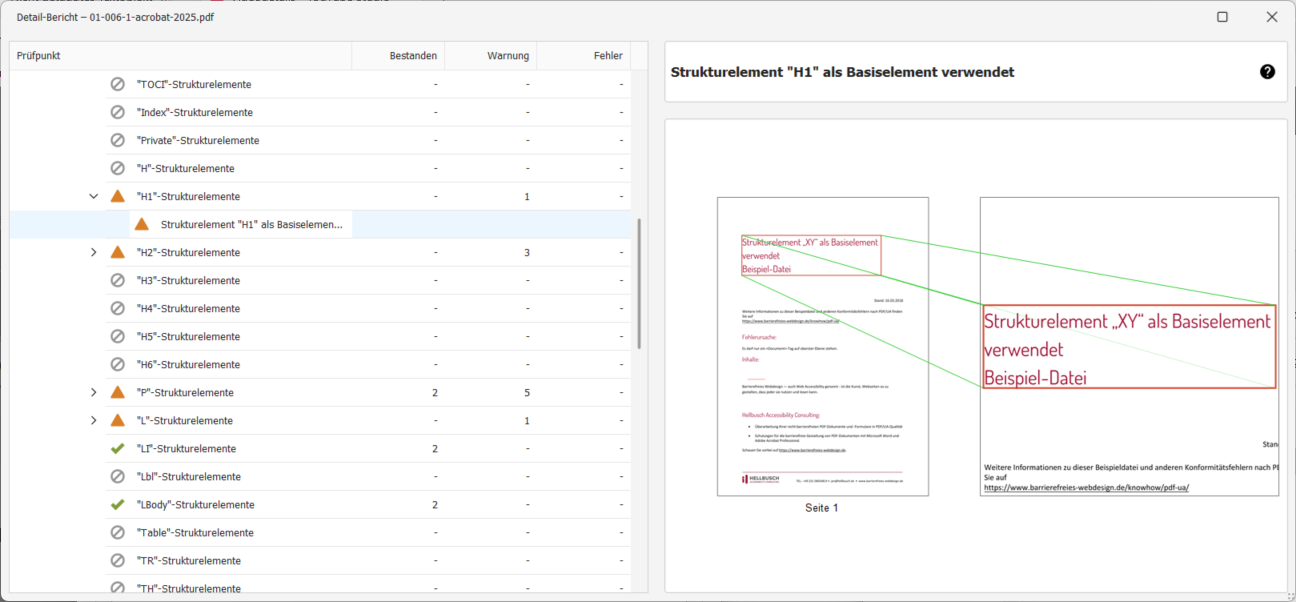Expand the "L"-Strukturelemente node
The image size is (1296, 602).
coord(93,420)
